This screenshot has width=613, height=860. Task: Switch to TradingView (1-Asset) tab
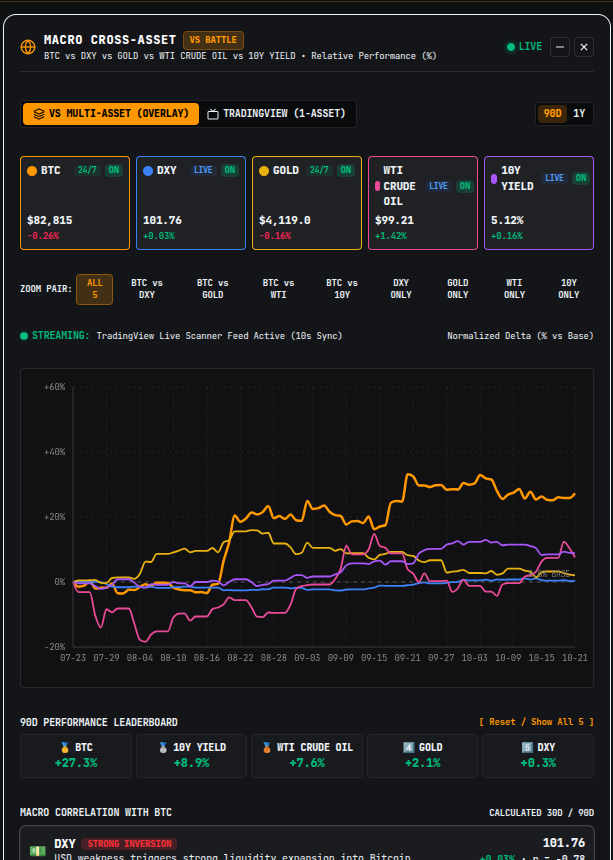pyautogui.click(x=276, y=114)
